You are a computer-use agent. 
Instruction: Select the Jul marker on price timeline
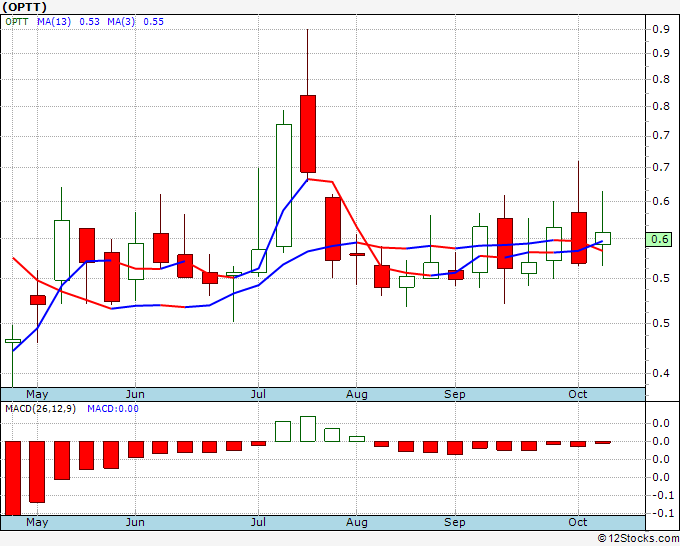(x=258, y=394)
